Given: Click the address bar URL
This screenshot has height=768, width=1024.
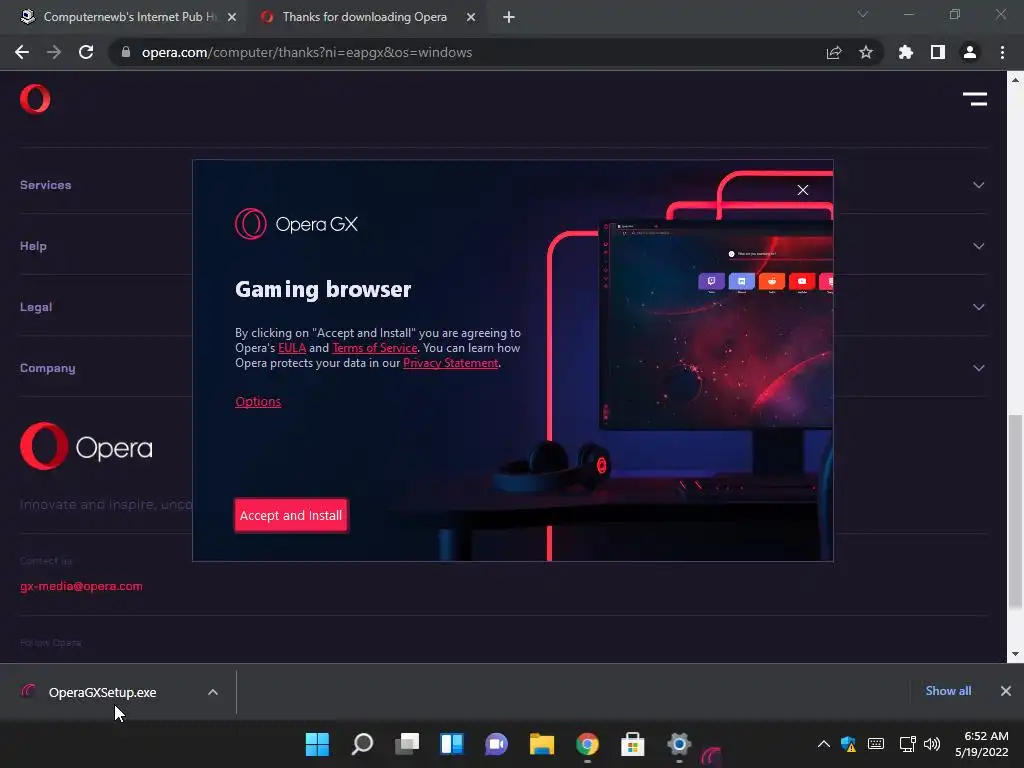Looking at the screenshot, I should pyautogui.click(x=307, y=52).
